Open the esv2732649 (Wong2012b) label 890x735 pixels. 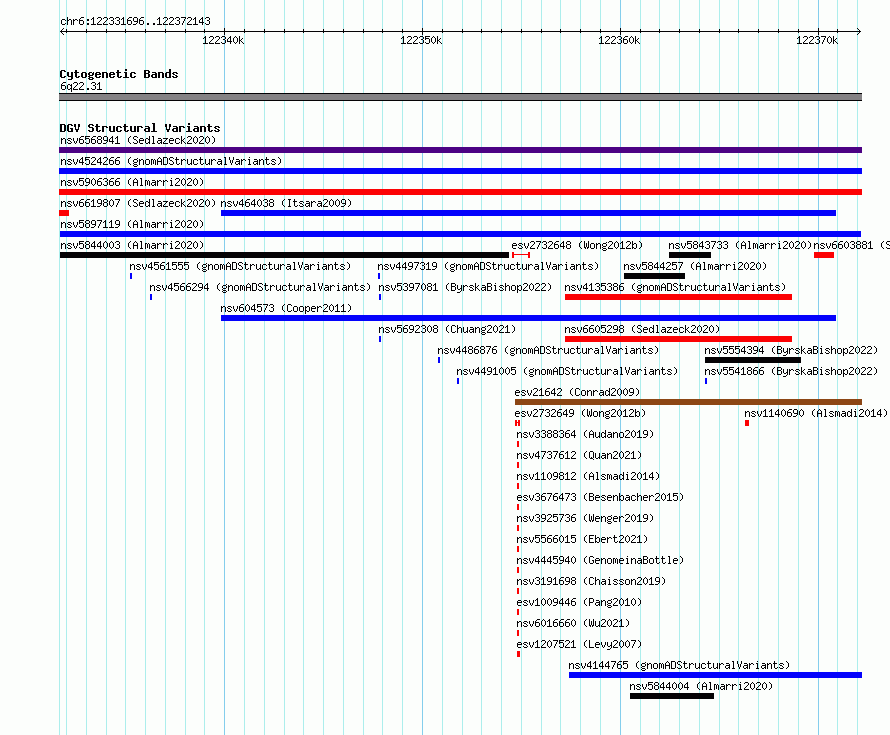[580, 413]
